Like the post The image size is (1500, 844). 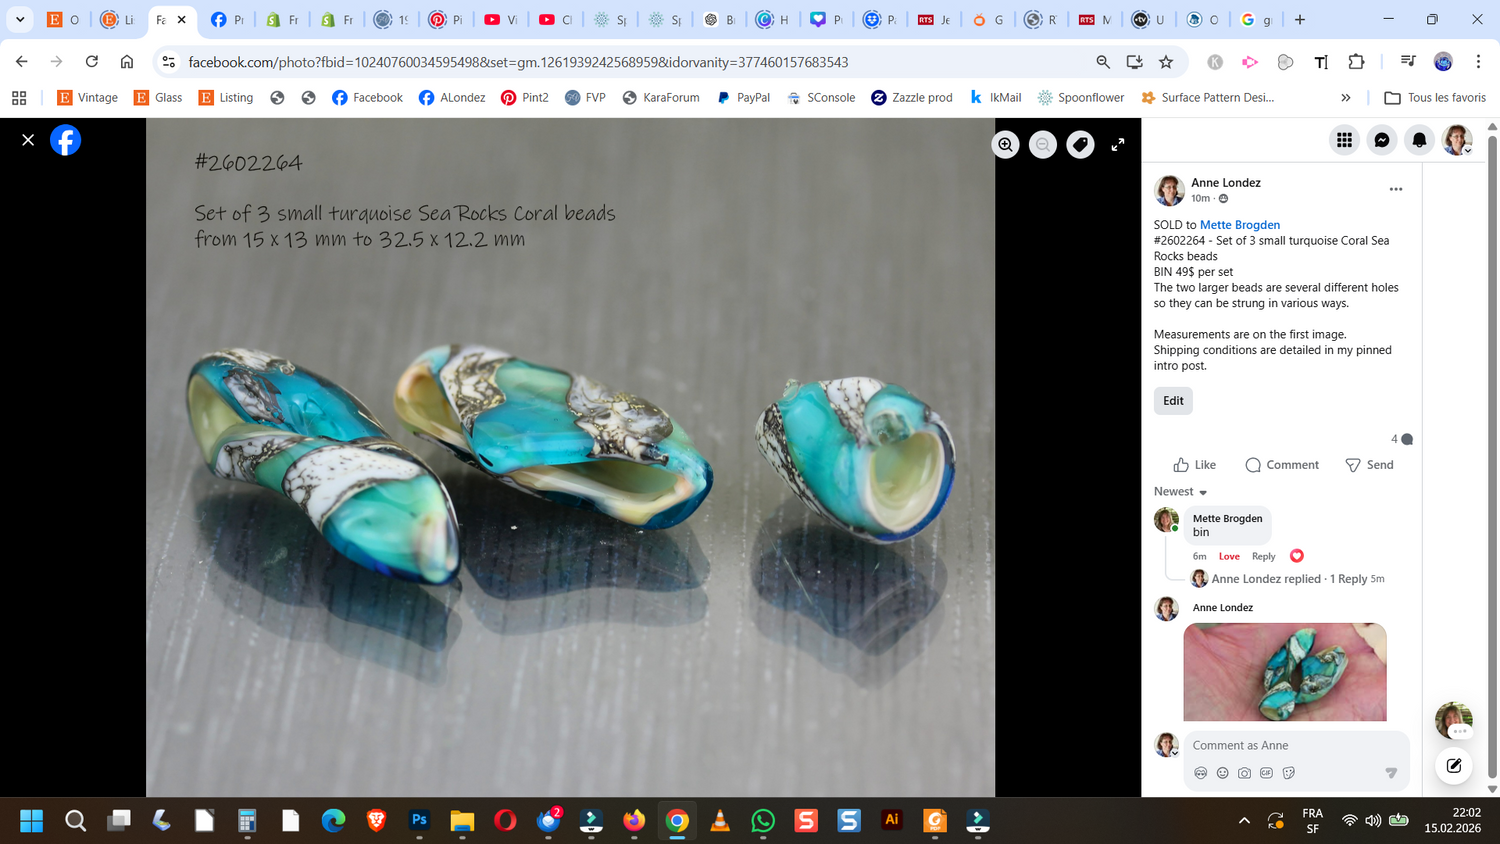(1194, 465)
